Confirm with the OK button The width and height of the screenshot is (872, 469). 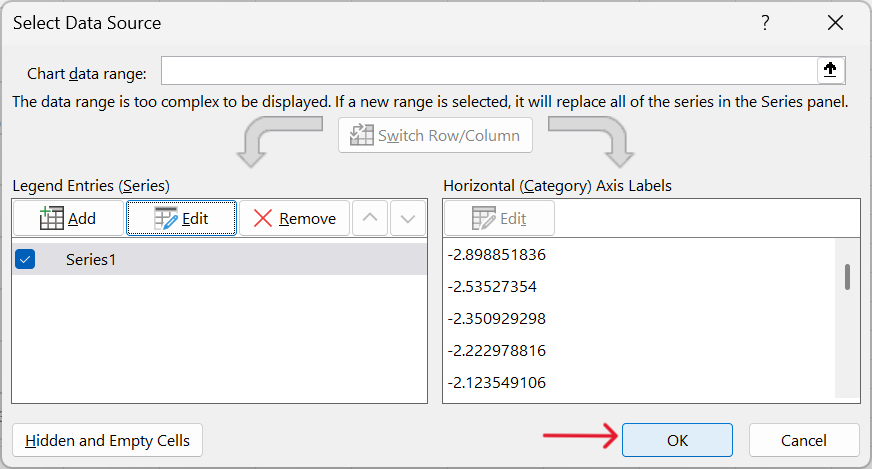tap(677, 440)
